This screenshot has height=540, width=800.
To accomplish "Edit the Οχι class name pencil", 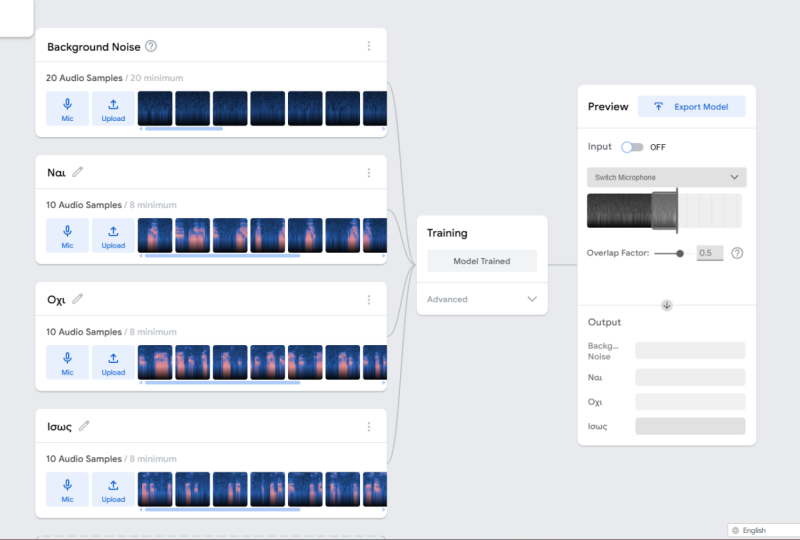I will [77, 299].
